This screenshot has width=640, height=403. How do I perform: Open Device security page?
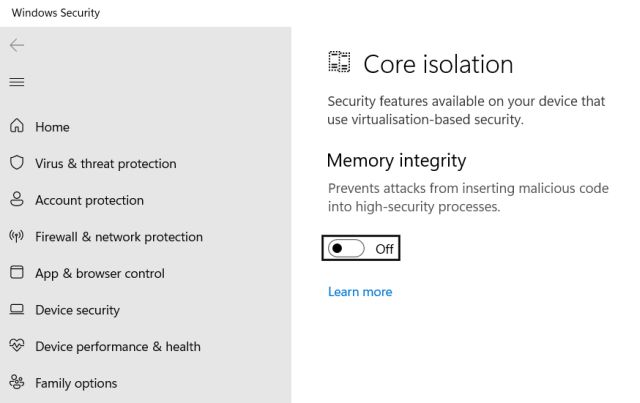pos(78,310)
